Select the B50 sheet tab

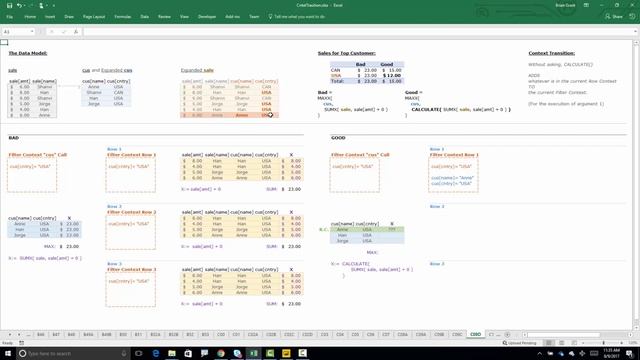tap(123, 334)
